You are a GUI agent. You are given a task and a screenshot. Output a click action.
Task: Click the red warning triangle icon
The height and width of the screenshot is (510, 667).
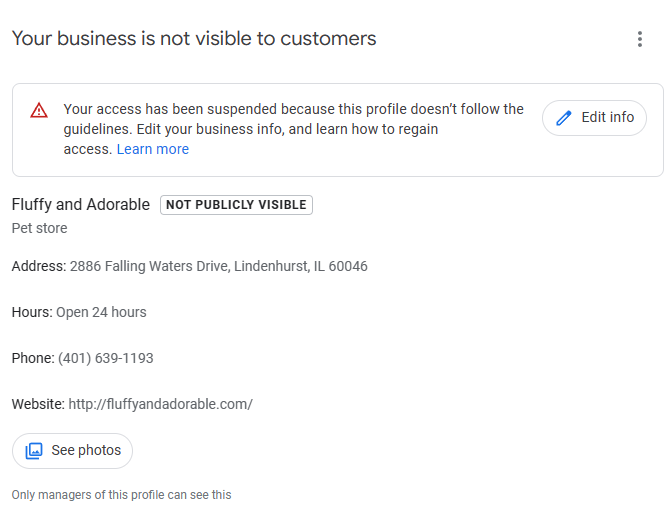(x=39, y=110)
